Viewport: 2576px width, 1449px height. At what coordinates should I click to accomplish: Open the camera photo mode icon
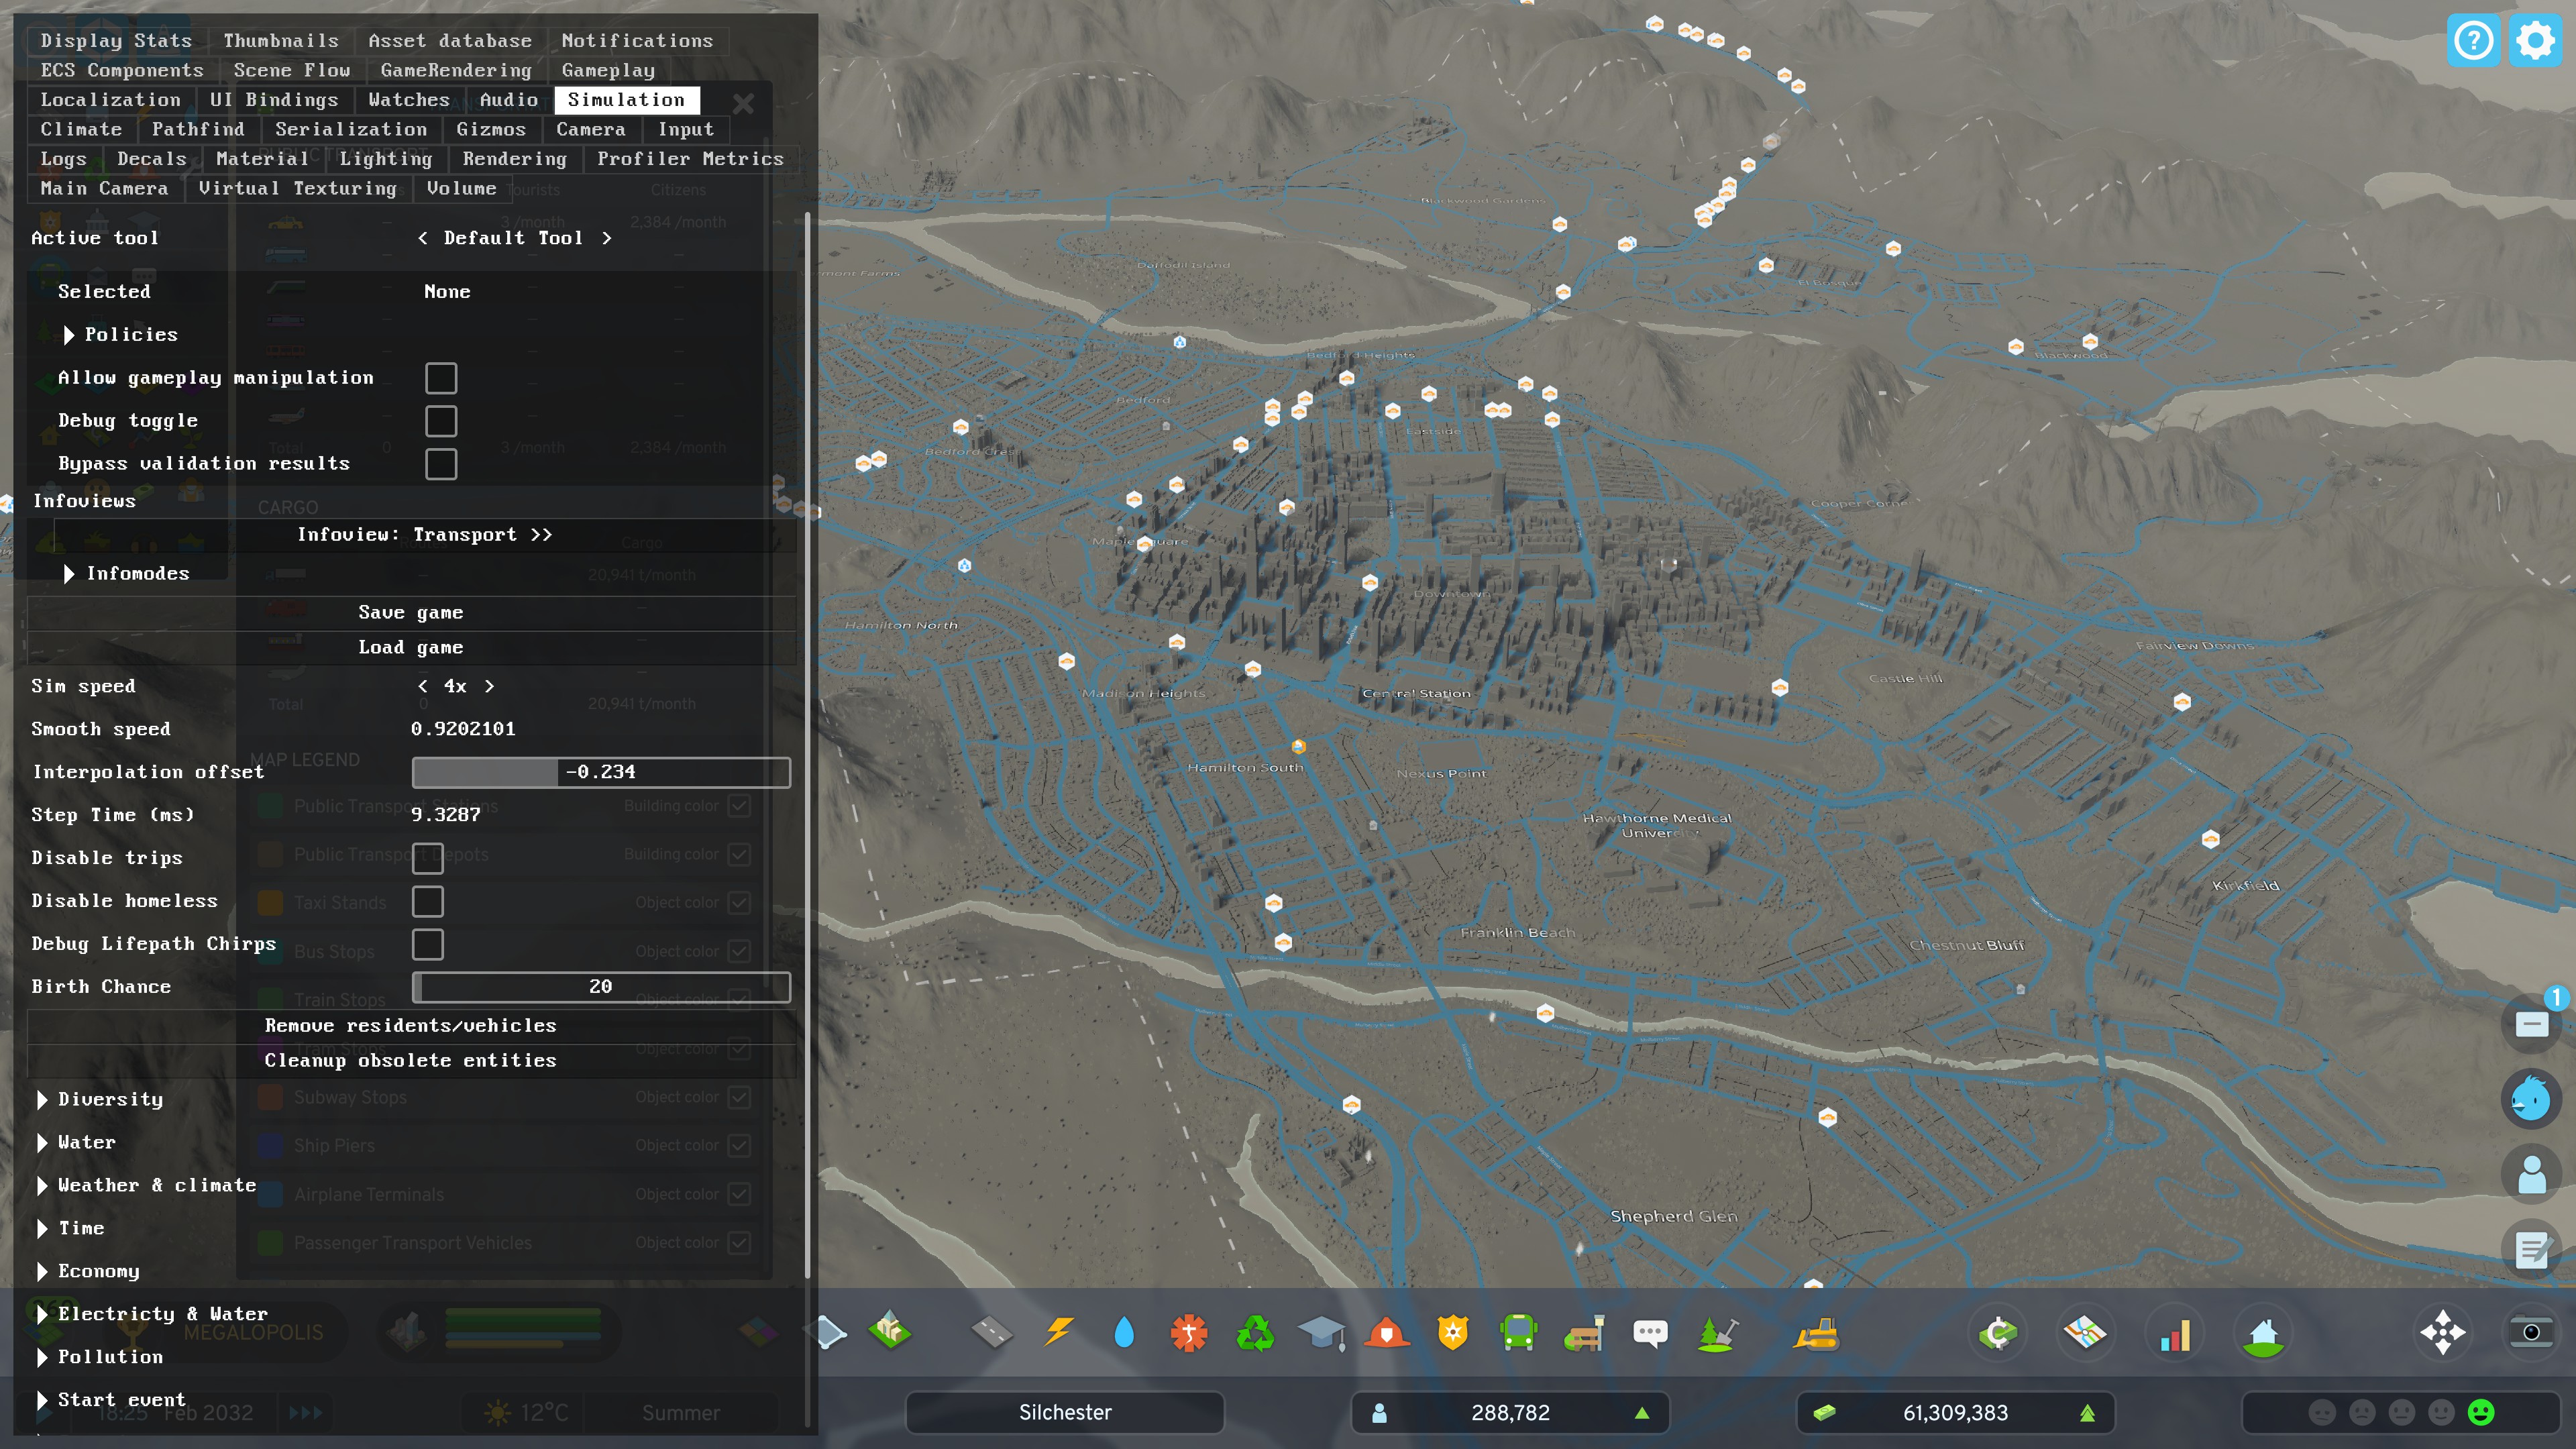point(2531,1332)
